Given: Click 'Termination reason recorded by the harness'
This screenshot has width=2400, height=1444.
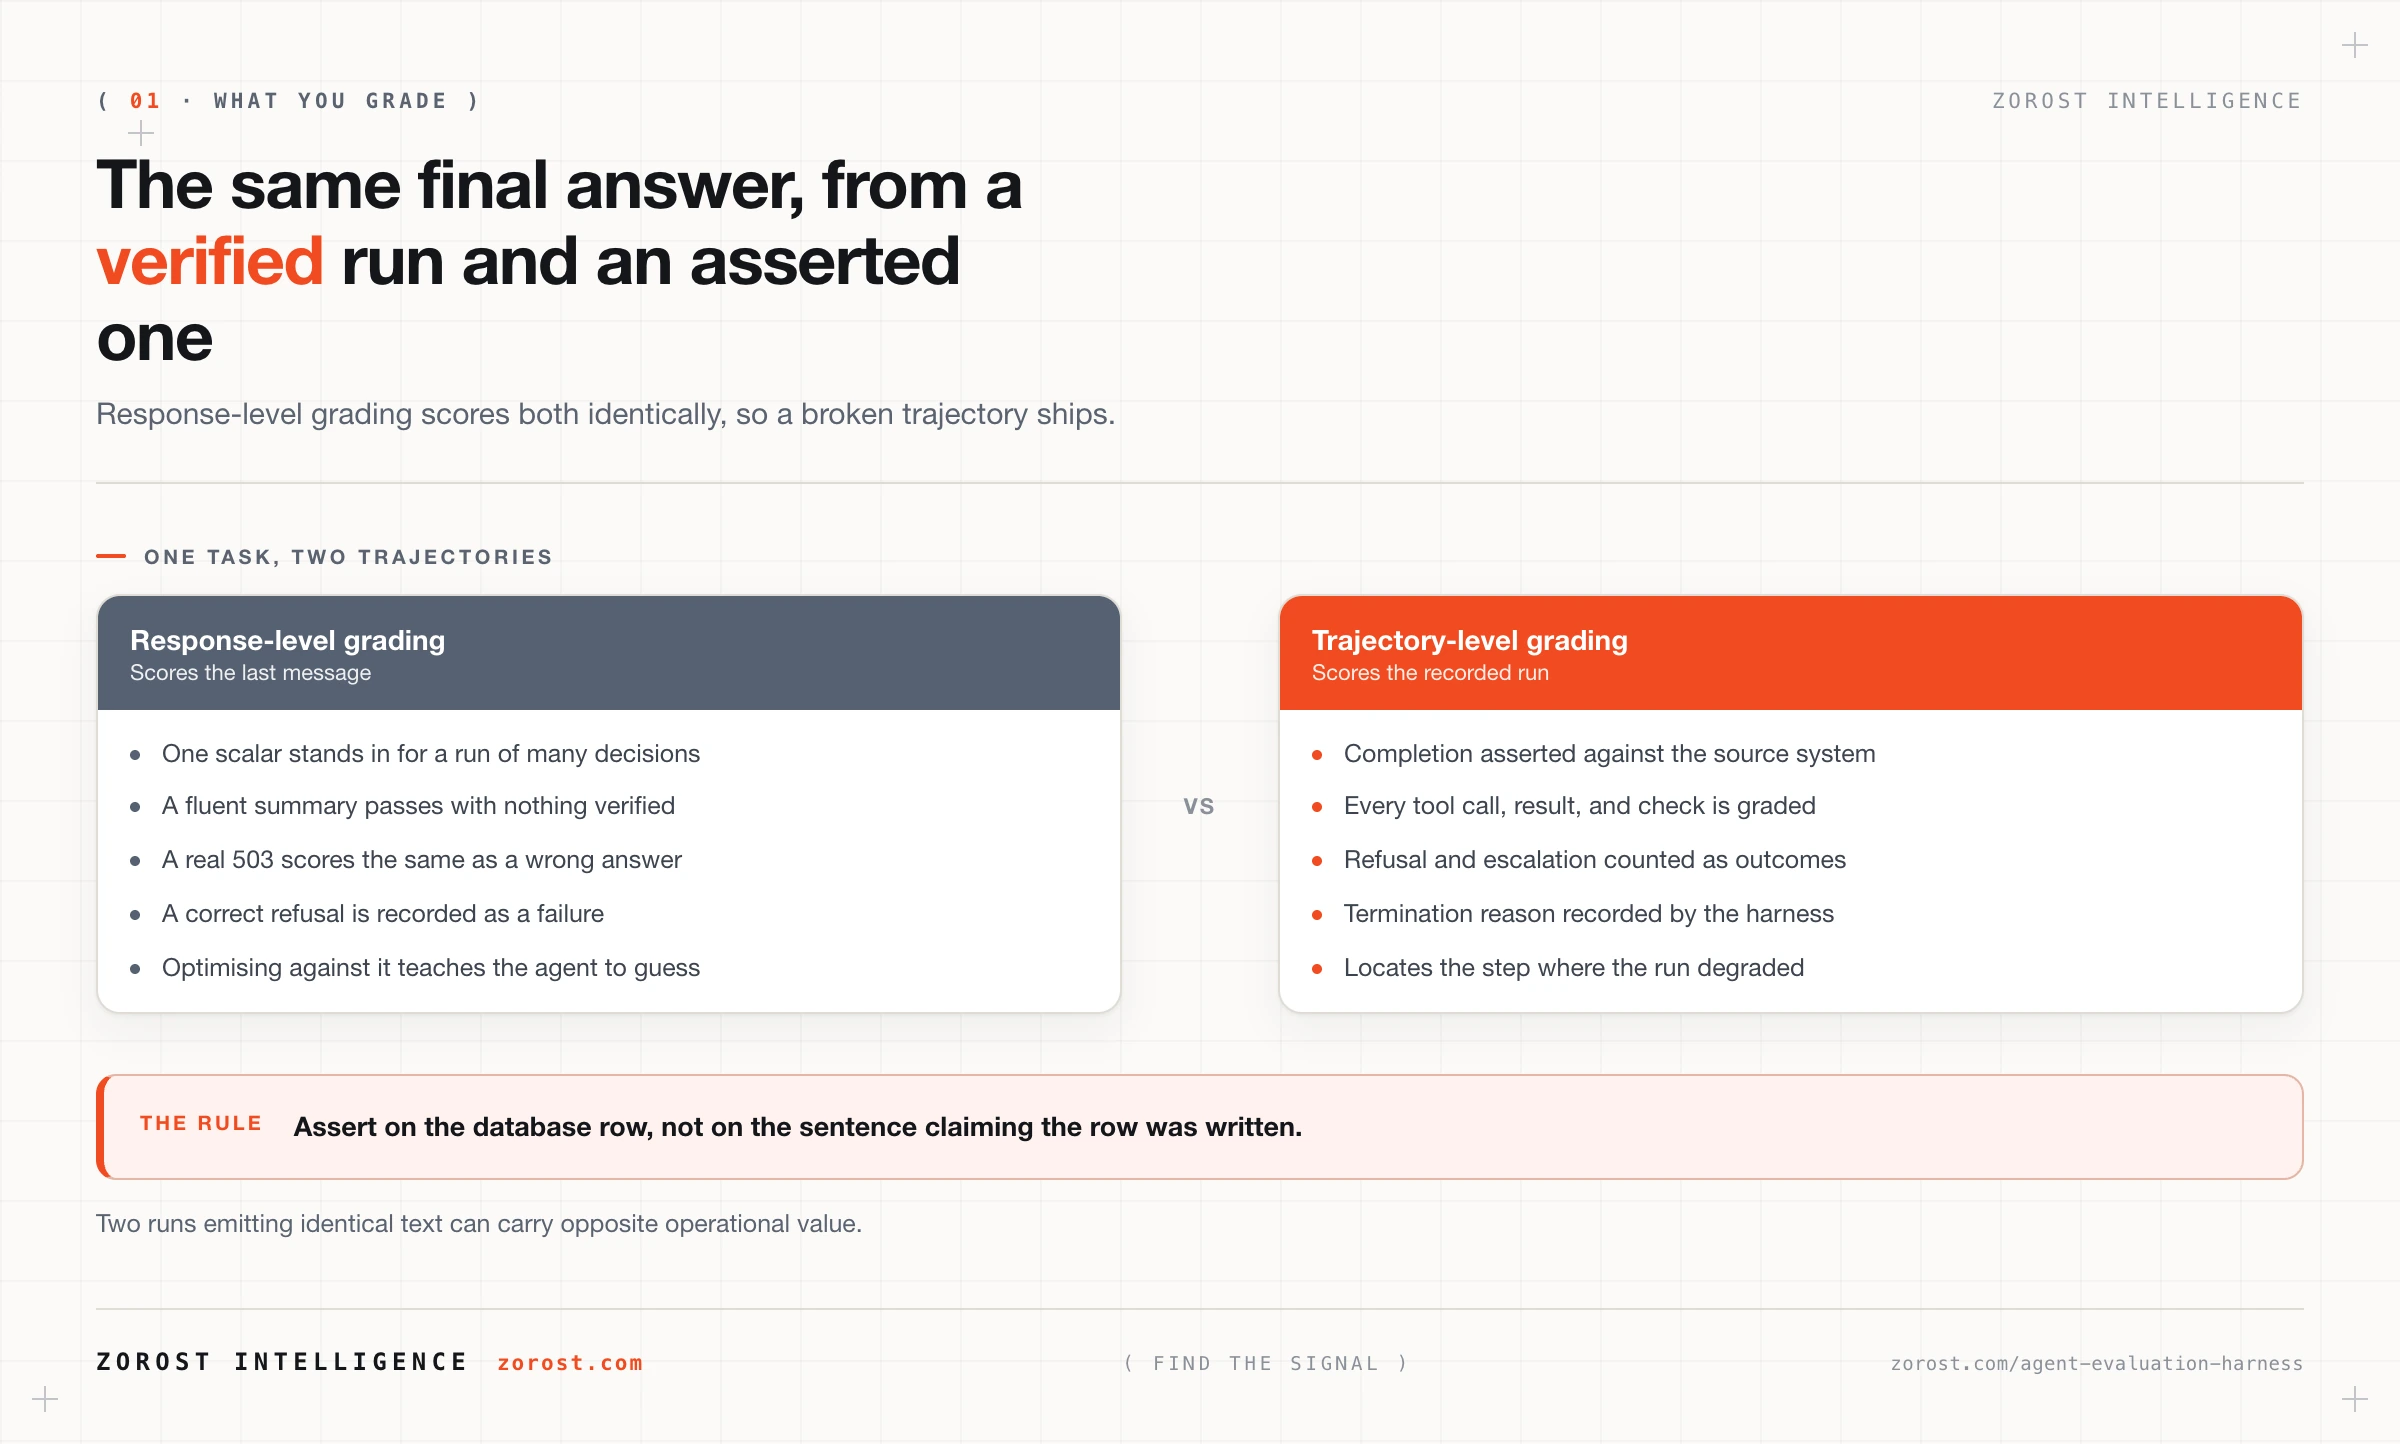Looking at the screenshot, I should click(x=1589, y=913).
